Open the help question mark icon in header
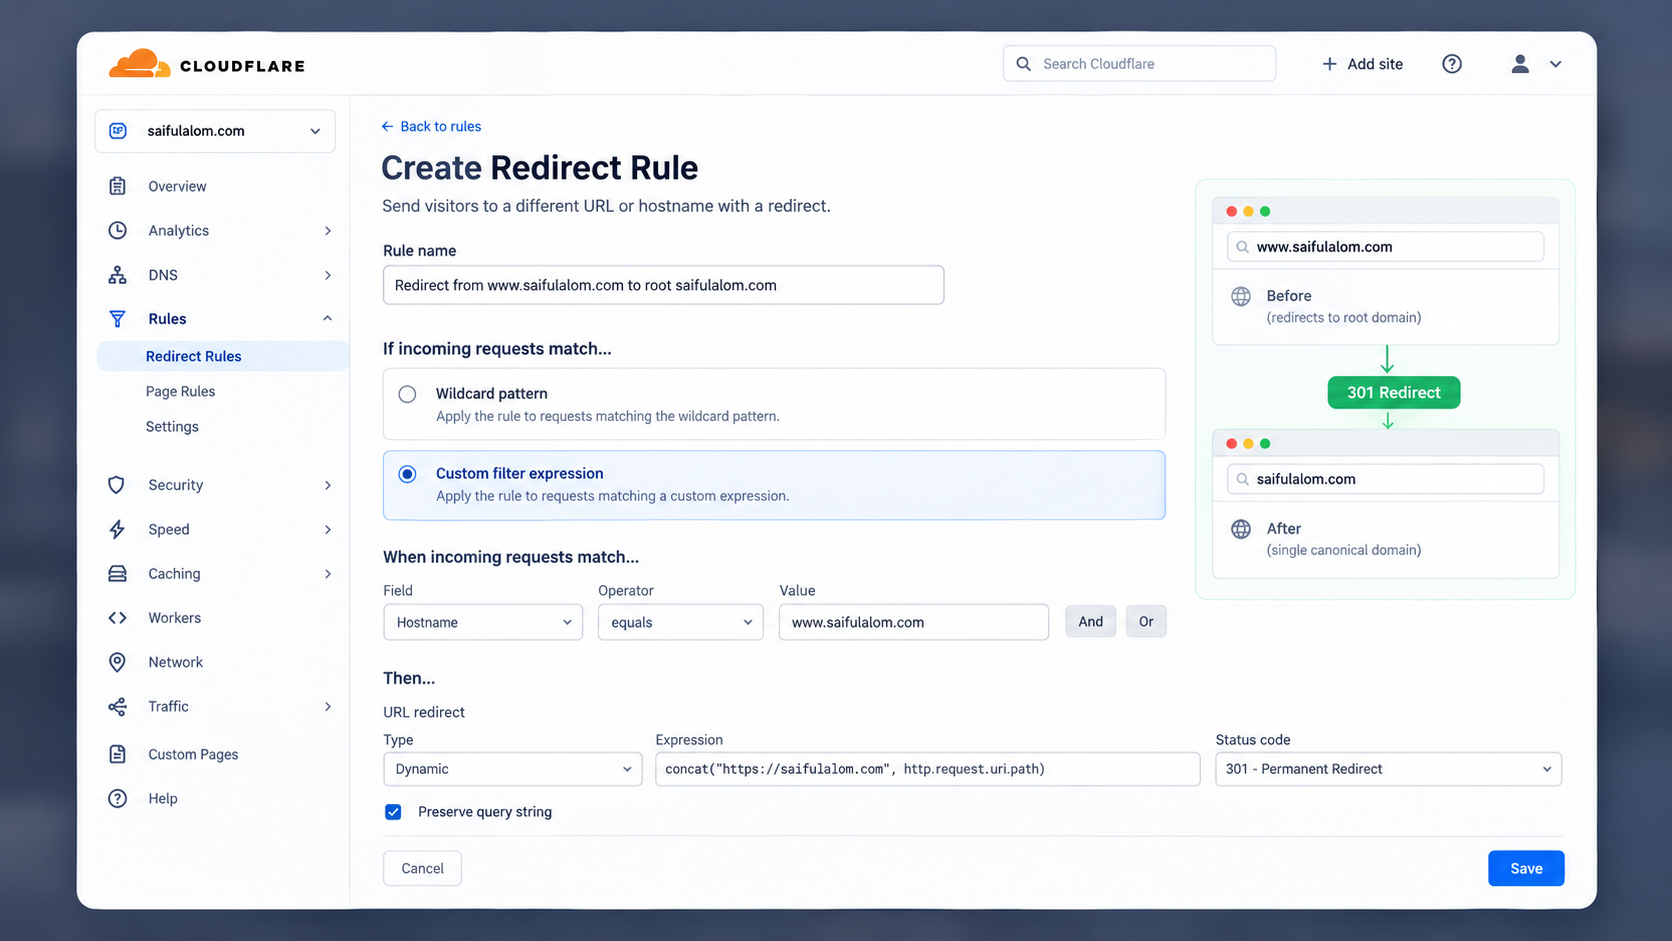1672x941 pixels. pos(1452,64)
